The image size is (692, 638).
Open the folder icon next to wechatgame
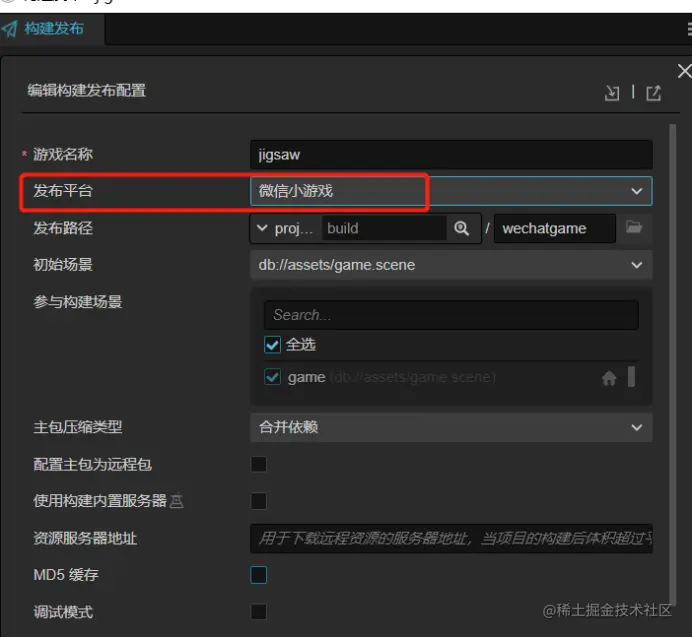634,228
